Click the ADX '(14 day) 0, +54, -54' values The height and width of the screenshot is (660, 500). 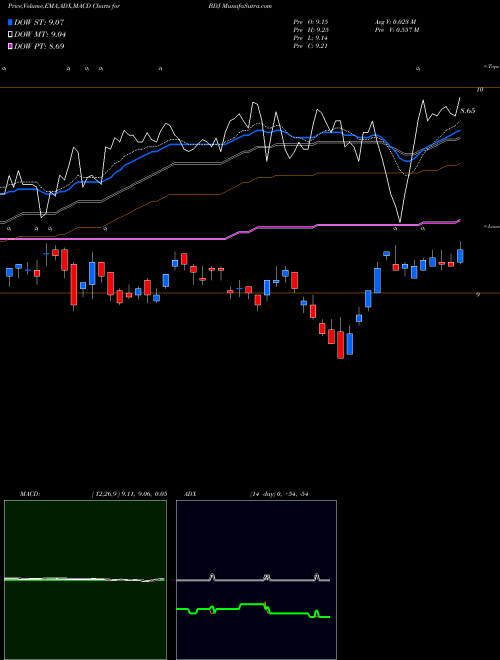tap(279, 494)
